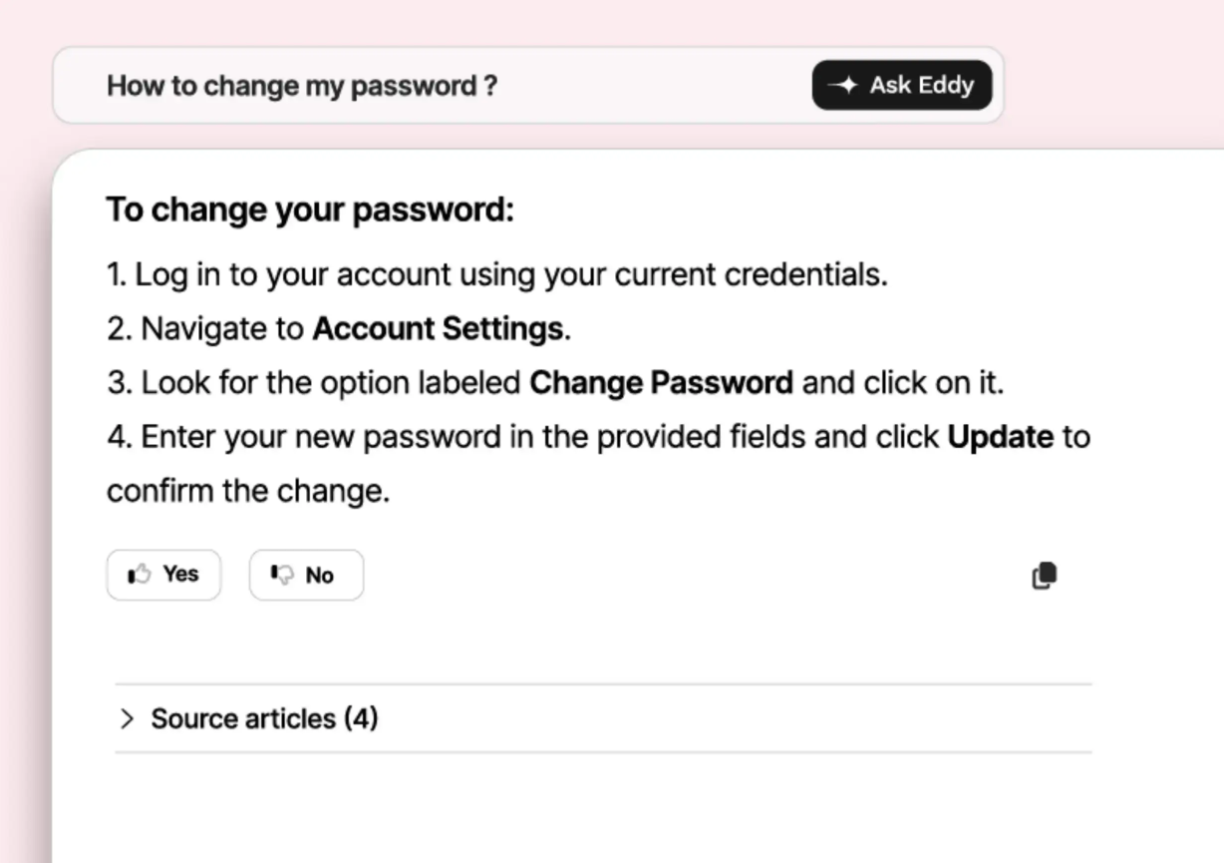Expand the Source articles chevron arrow
Viewport: 1224px width, 863px height.
point(126,719)
